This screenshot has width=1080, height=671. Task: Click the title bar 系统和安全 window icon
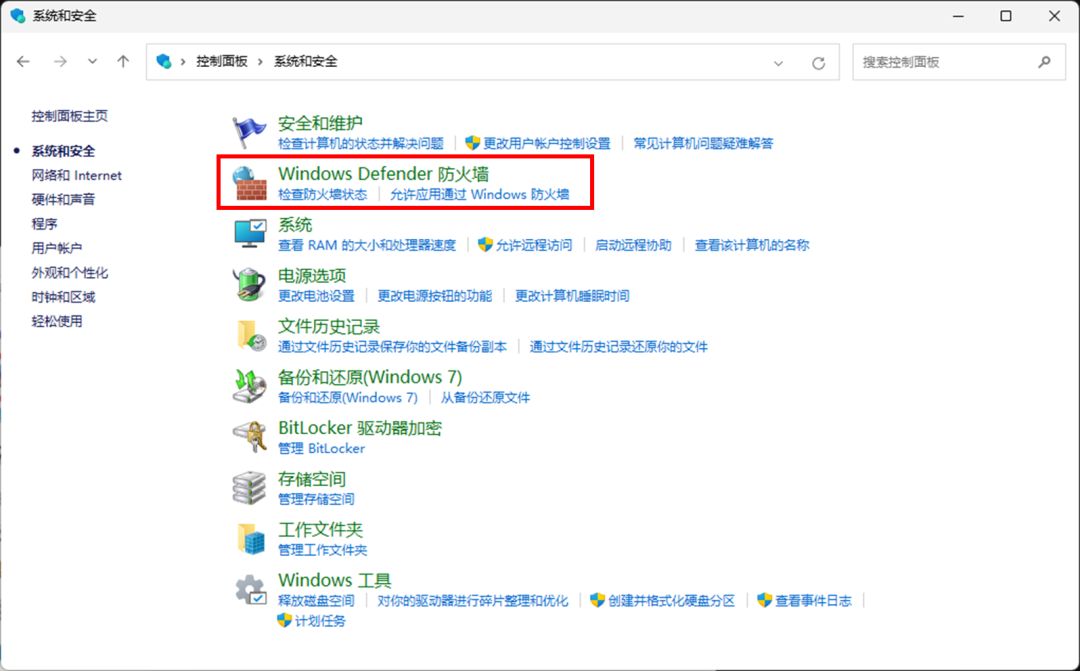[x=18, y=15]
